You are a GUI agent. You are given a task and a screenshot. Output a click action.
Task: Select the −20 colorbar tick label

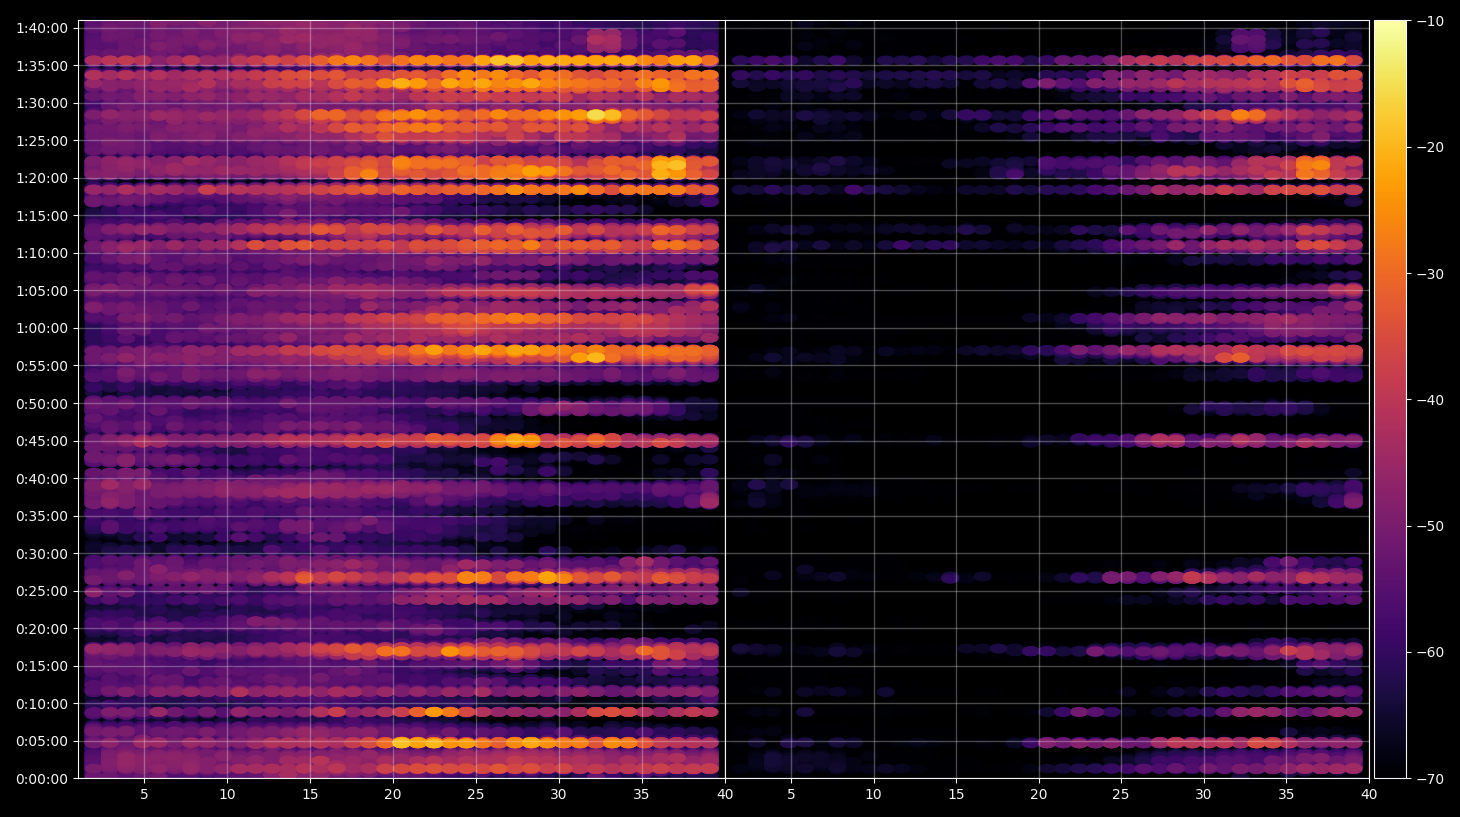1431,147
